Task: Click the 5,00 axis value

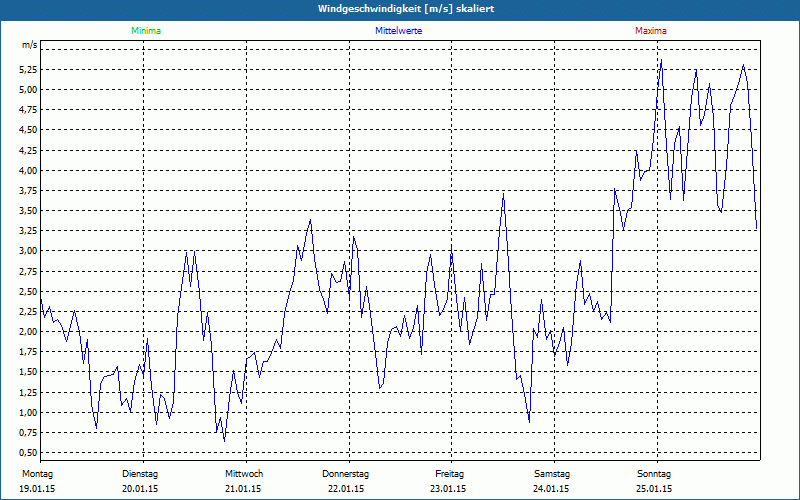Action: [x=29, y=89]
